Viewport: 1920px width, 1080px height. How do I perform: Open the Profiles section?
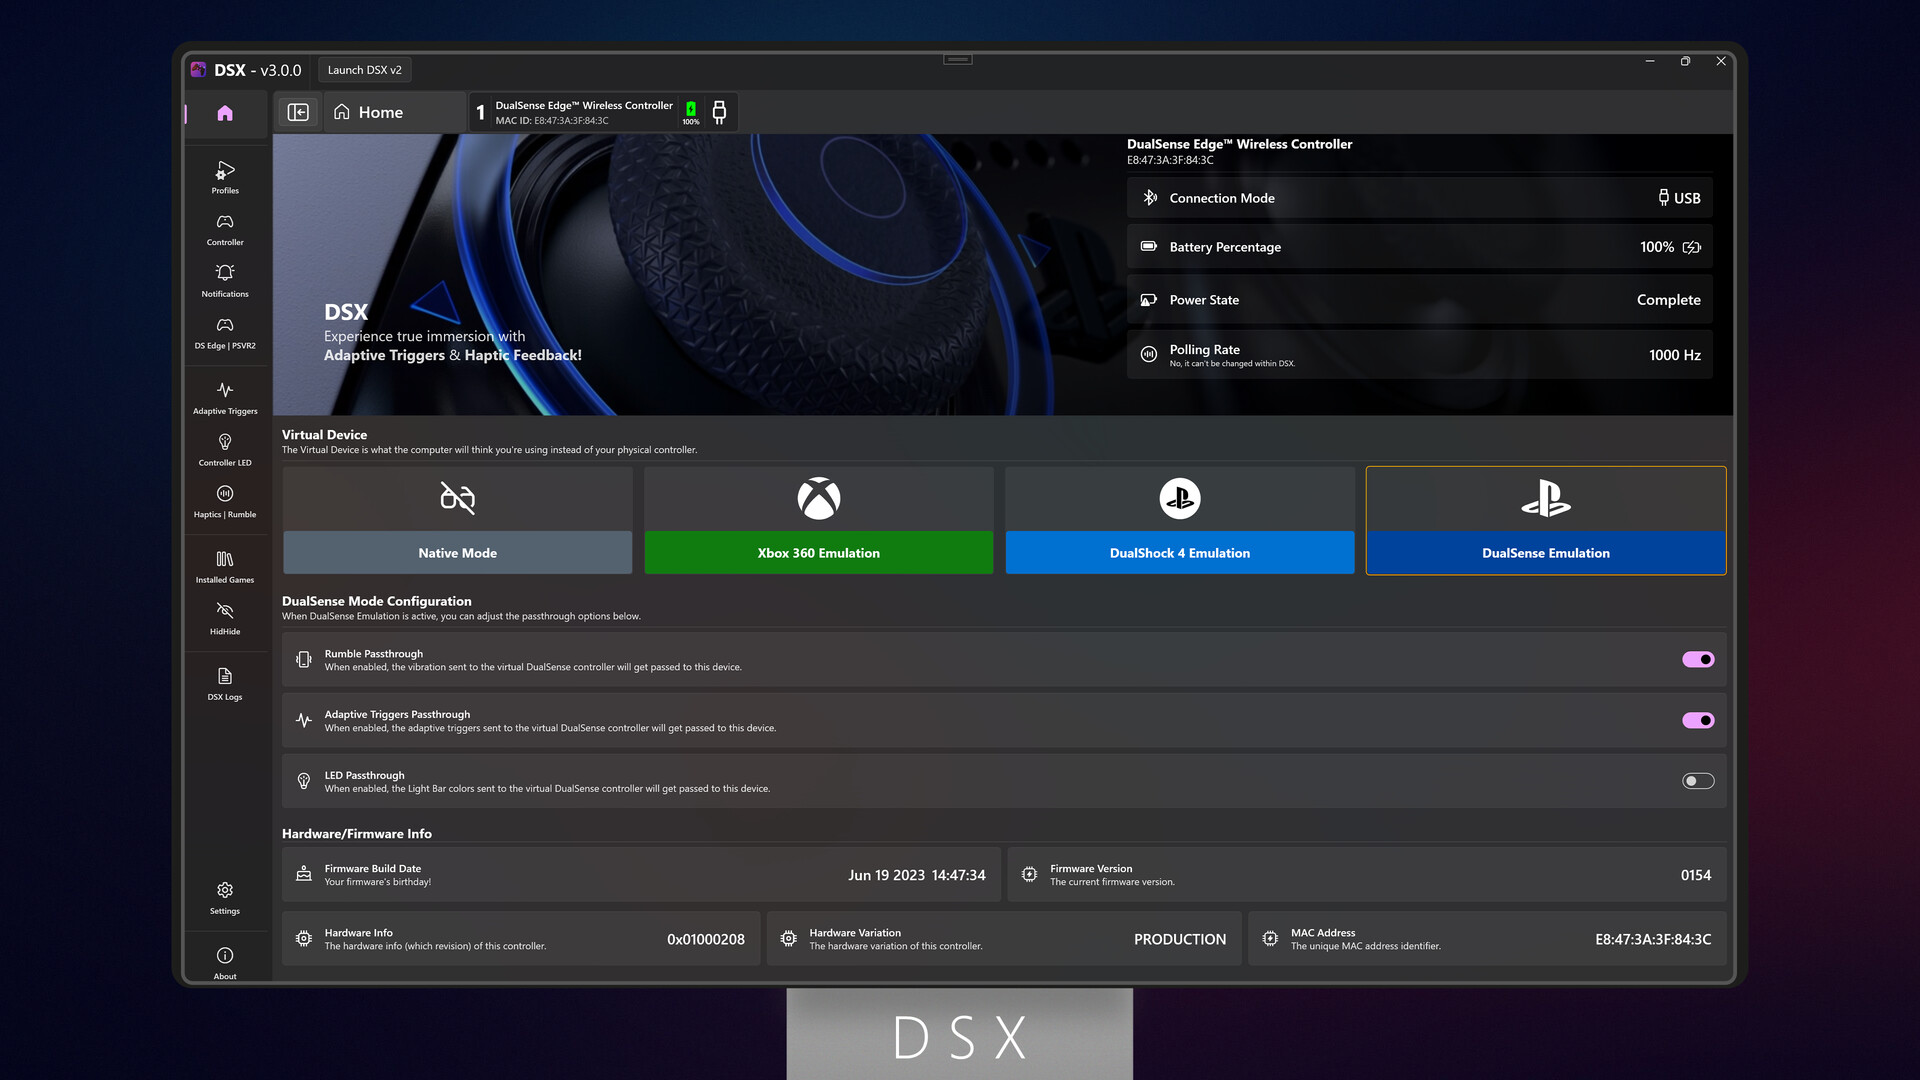tap(224, 178)
